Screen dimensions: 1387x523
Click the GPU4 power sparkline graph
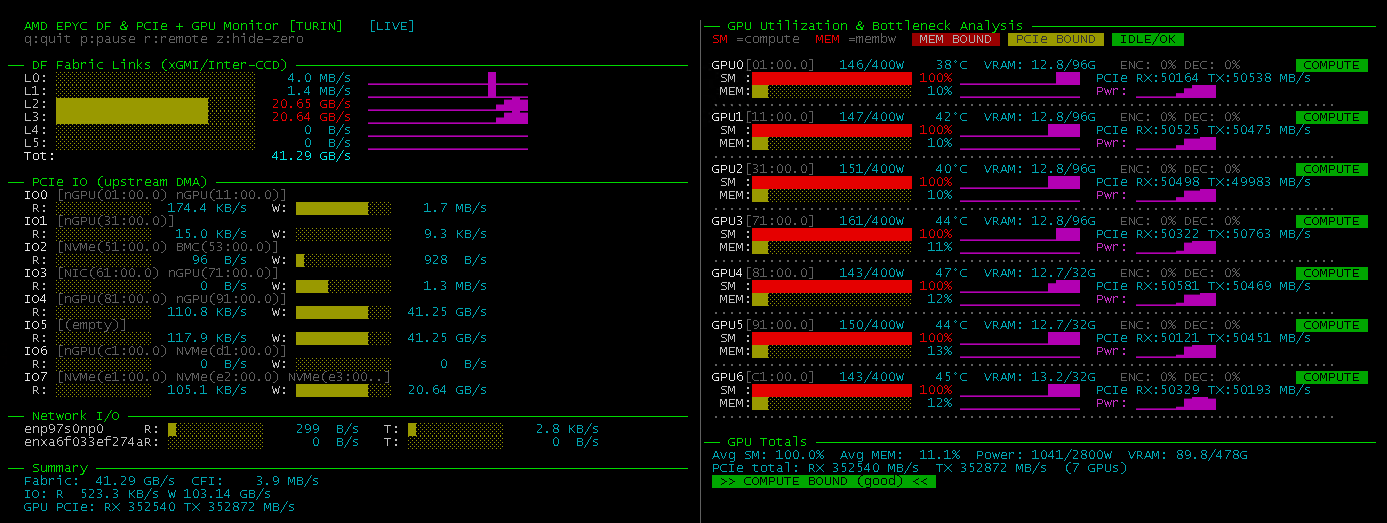click(x=1175, y=299)
